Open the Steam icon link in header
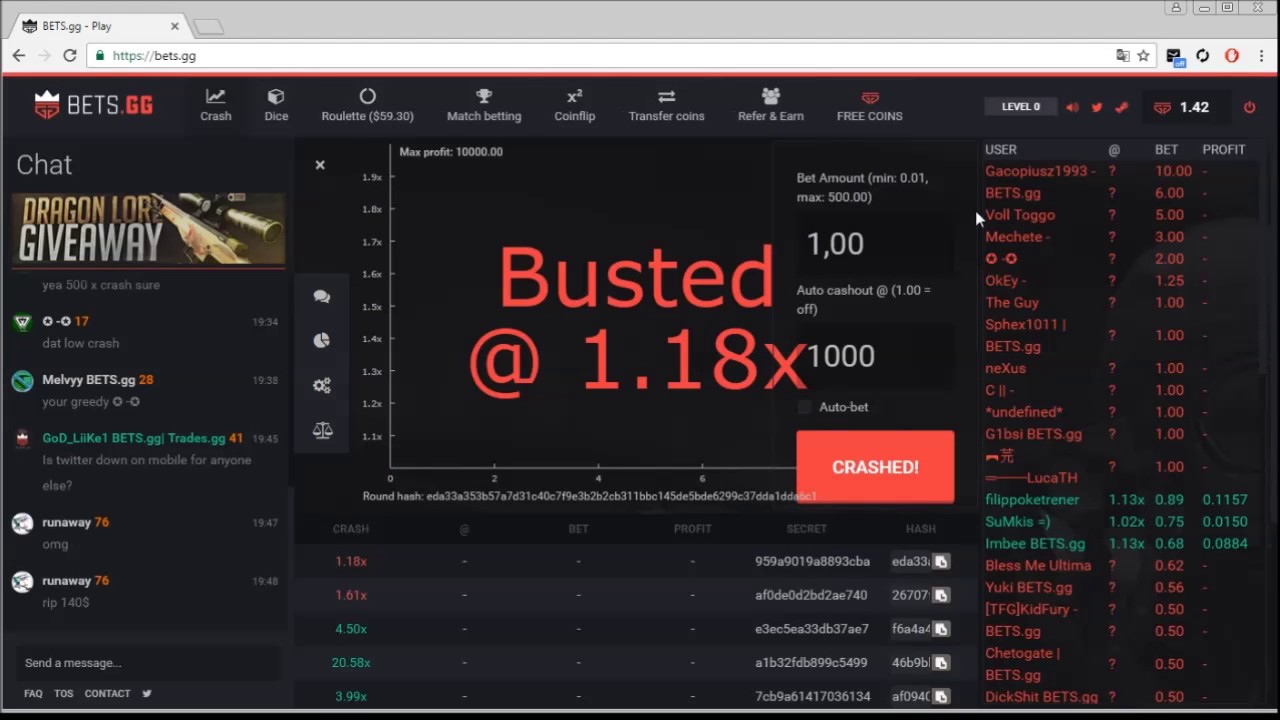 pyautogui.click(x=1121, y=107)
